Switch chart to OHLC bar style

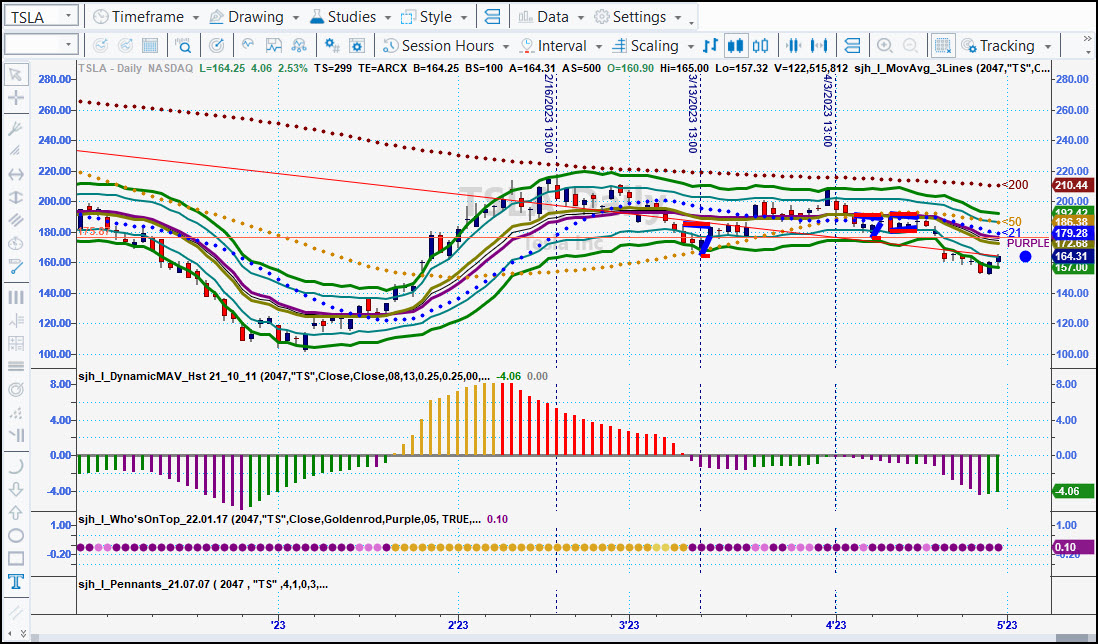711,46
